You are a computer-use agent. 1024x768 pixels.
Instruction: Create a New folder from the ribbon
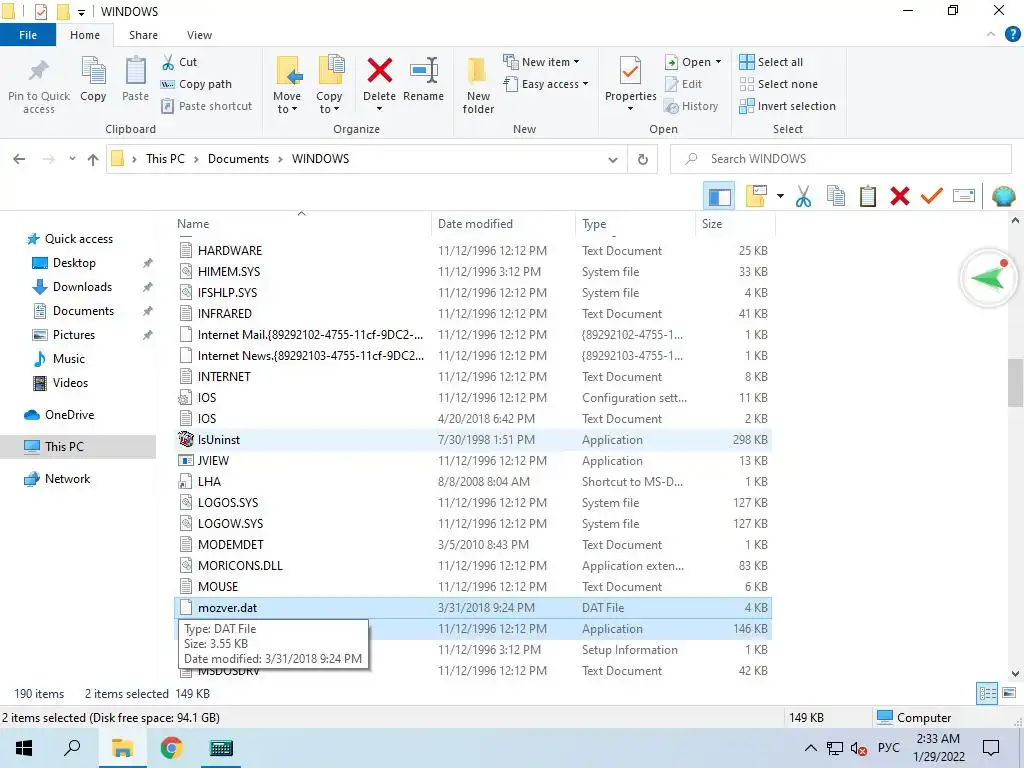coord(478,85)
